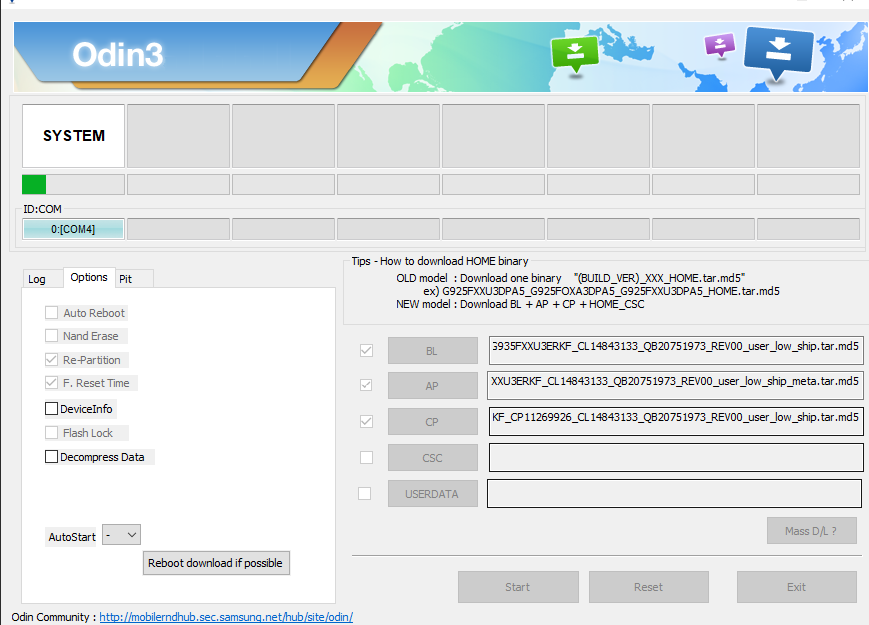Image resolution: width=869 pixels, height=625 pixels.
Task: Switch to the Log tab
Action: pyautogui.click(x=37, y=279)
